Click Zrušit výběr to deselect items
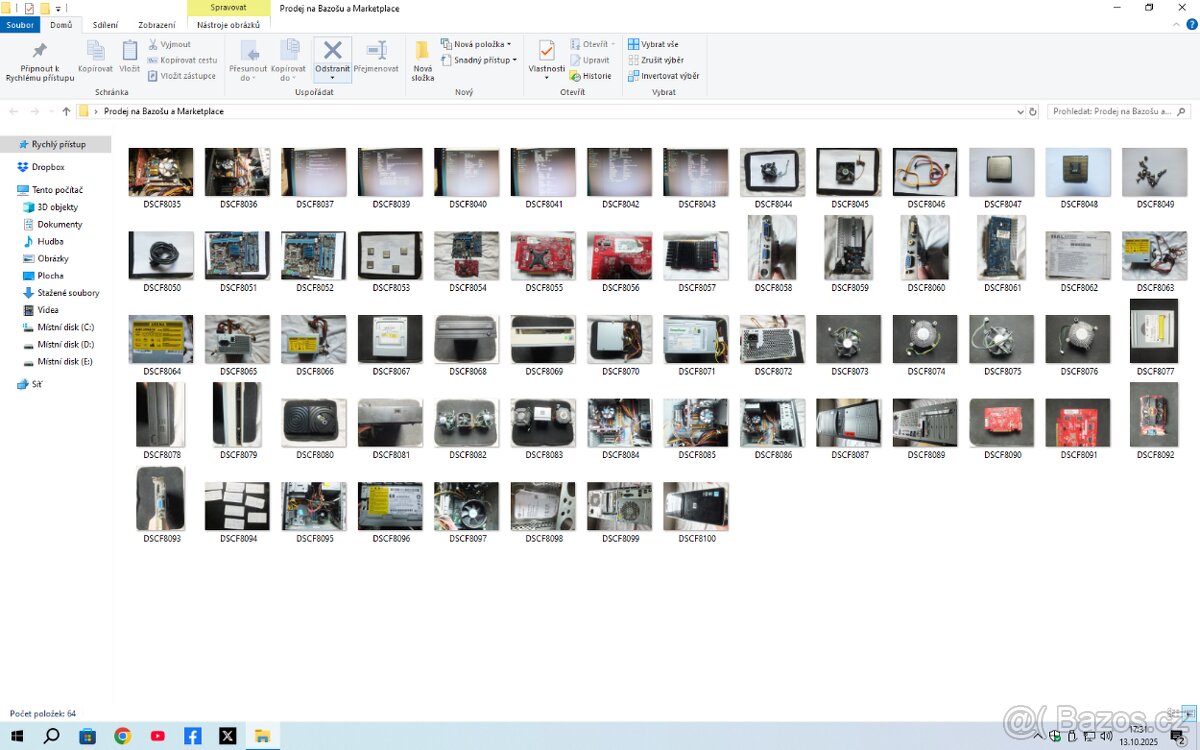This screenshot has height=750, width=1200. (656, 60)
